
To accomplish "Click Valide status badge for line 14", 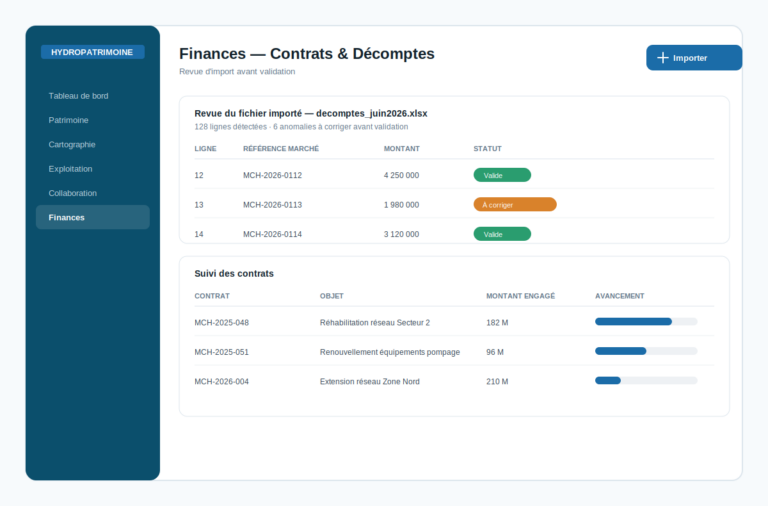I will coord(502,234).
